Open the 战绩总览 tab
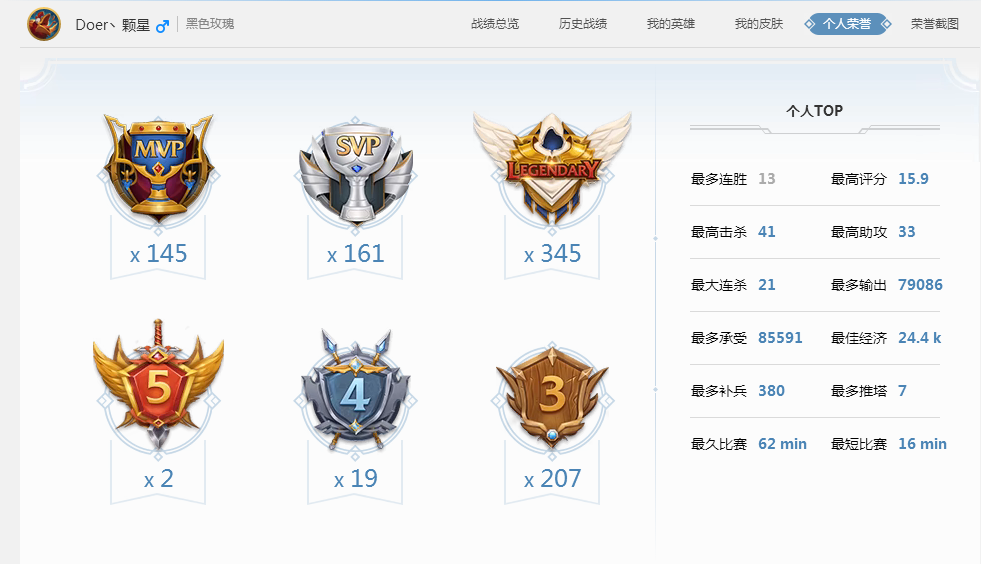The image size is (981, 564). (x=495, y=24)
